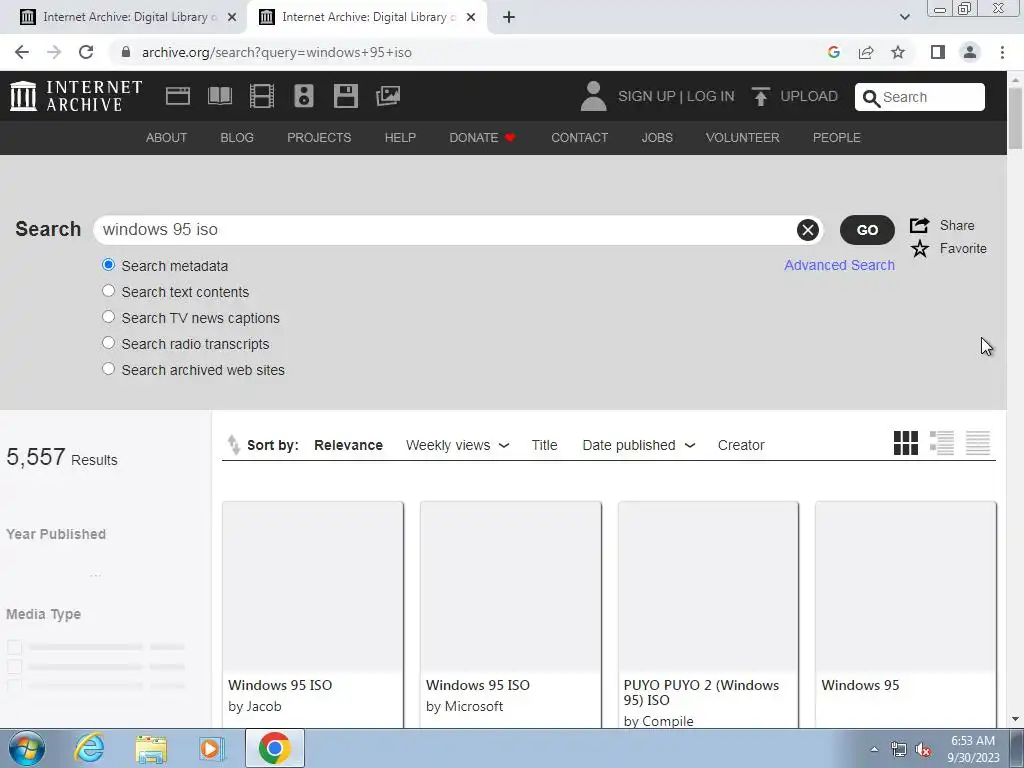This screenshot has width=1024, height=768.
Task: Go back in Chrome
Action: click(22, 52)
